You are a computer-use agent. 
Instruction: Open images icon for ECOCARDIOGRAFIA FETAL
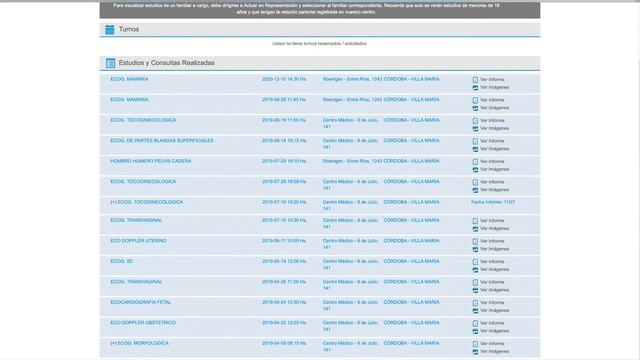pos(475,311)
